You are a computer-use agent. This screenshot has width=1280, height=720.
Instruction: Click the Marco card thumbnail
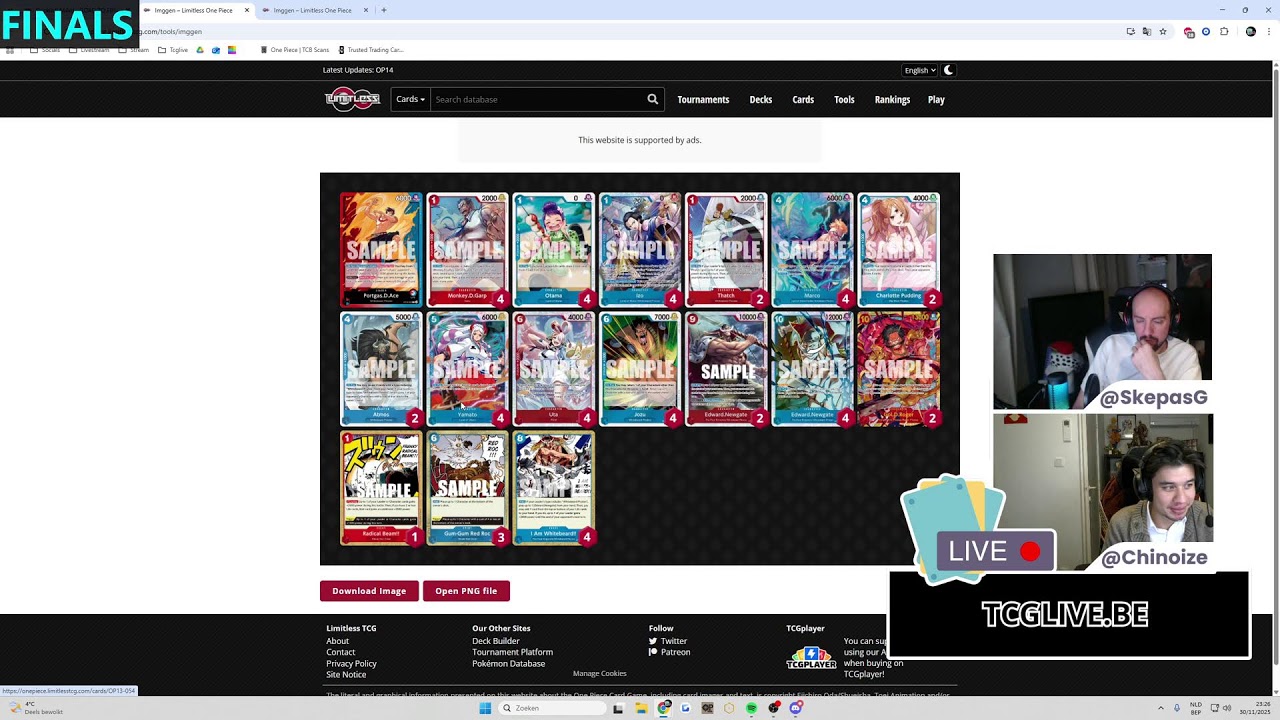pos(811,249)
